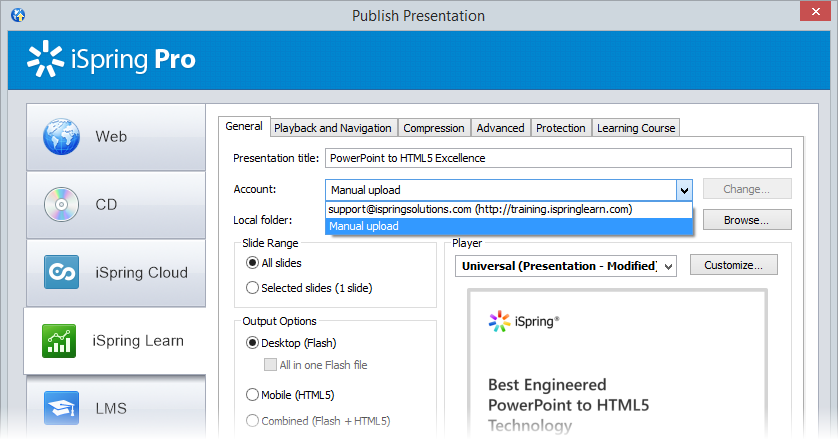Click the Output Options group label
838x440 pixels.
coord(280,321)
